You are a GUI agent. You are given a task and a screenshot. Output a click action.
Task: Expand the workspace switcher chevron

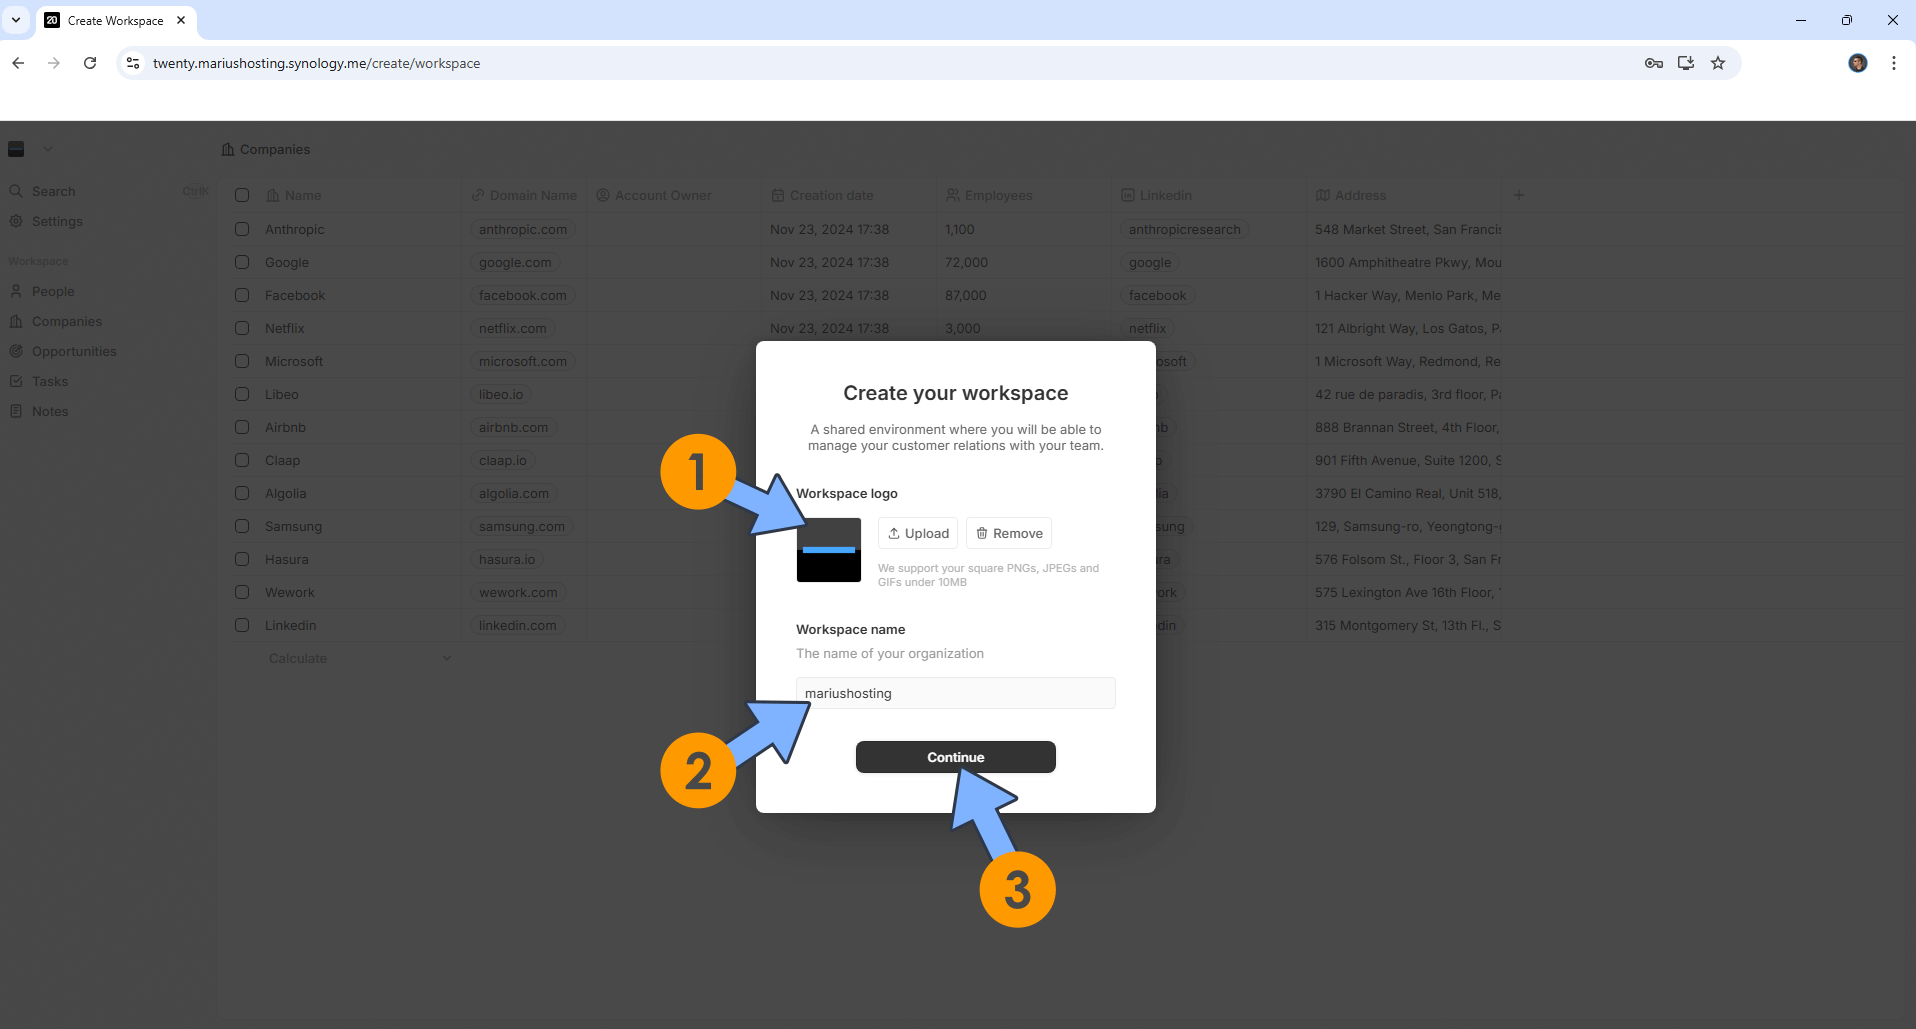[47, 149]
